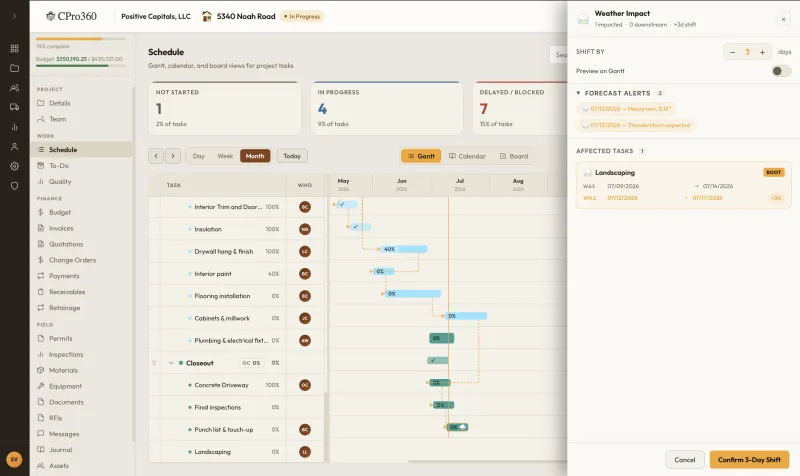Image resolution: width=800 pixels, height=476 pixels.
Task: Switch to Calendar view tab
Action: click(467, 156)
